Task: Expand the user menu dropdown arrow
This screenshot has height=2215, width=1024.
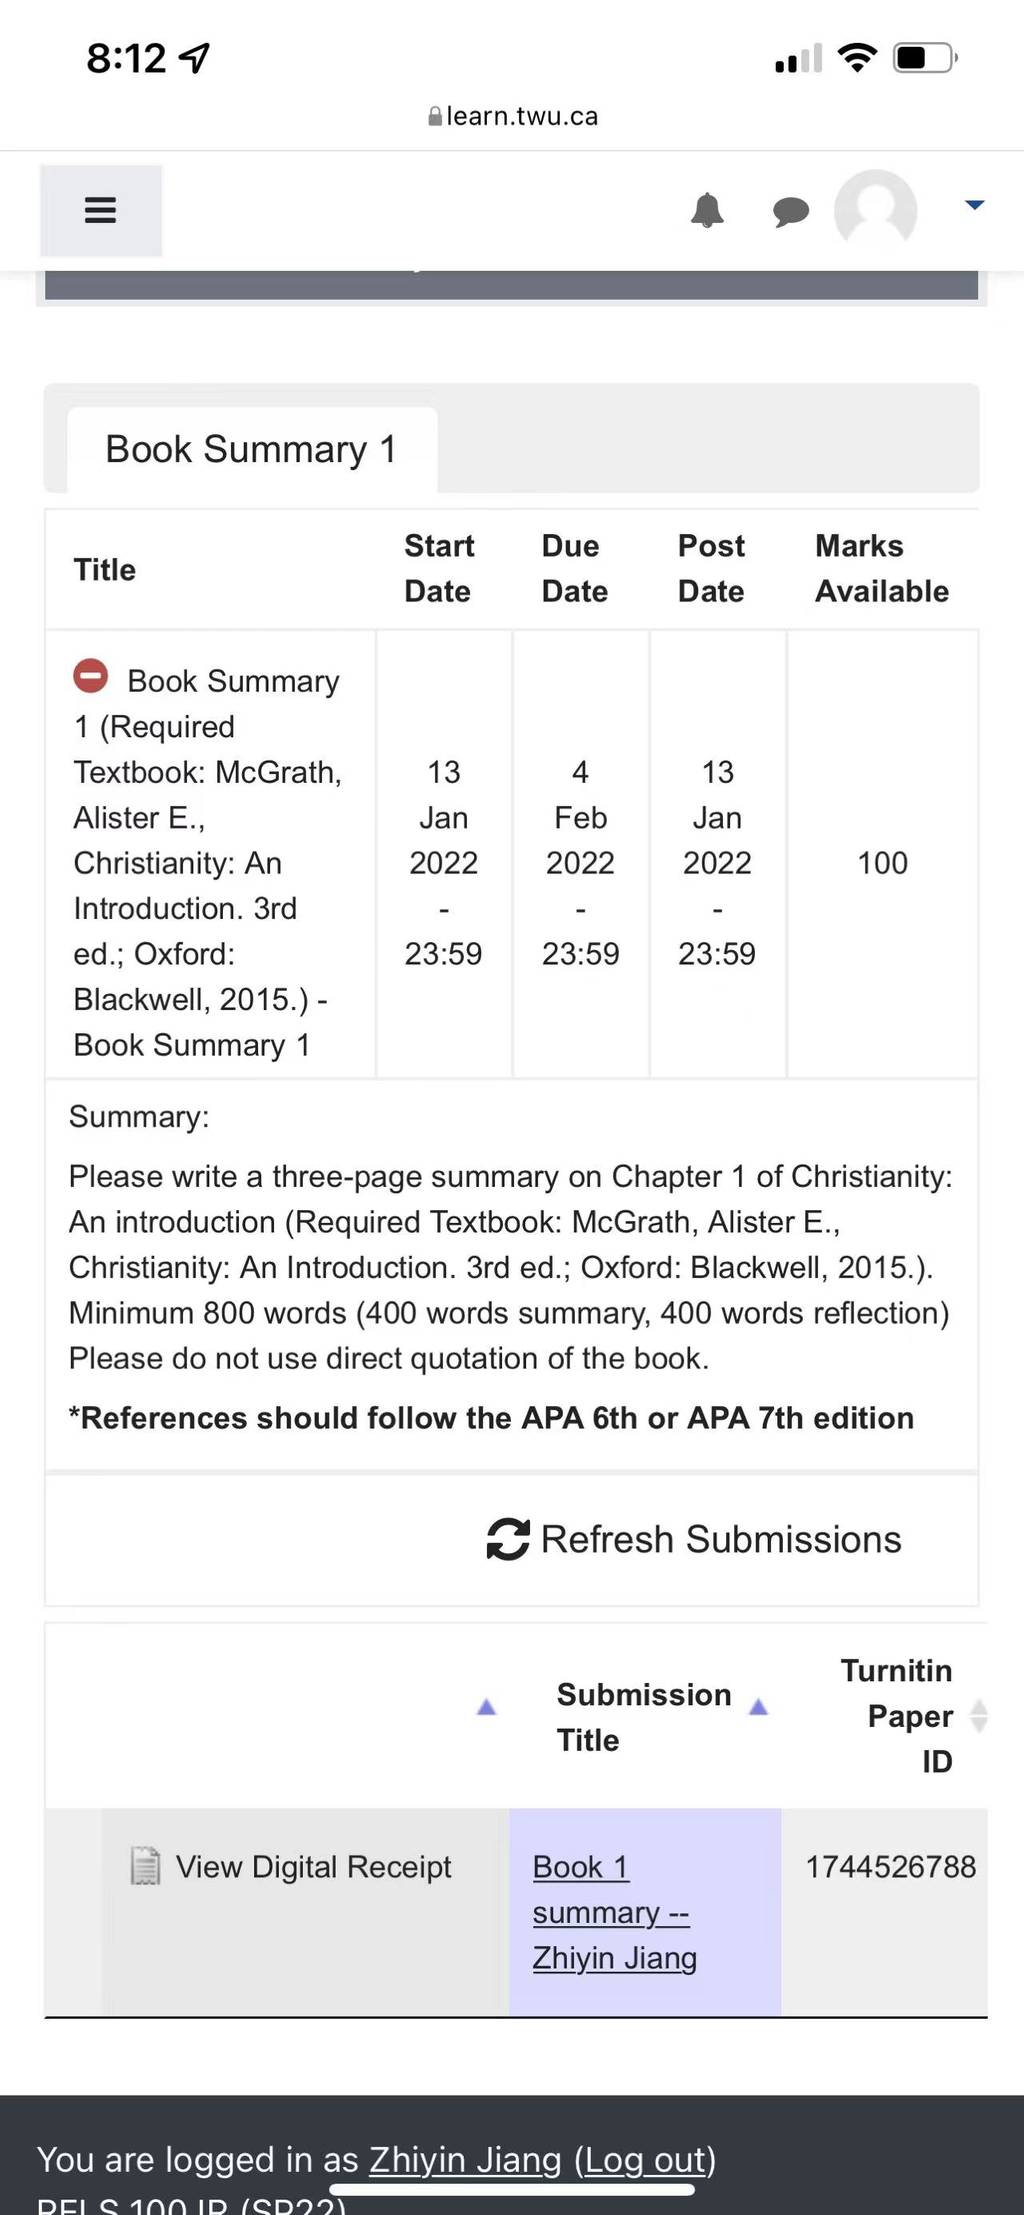Action: coord(974,205)
